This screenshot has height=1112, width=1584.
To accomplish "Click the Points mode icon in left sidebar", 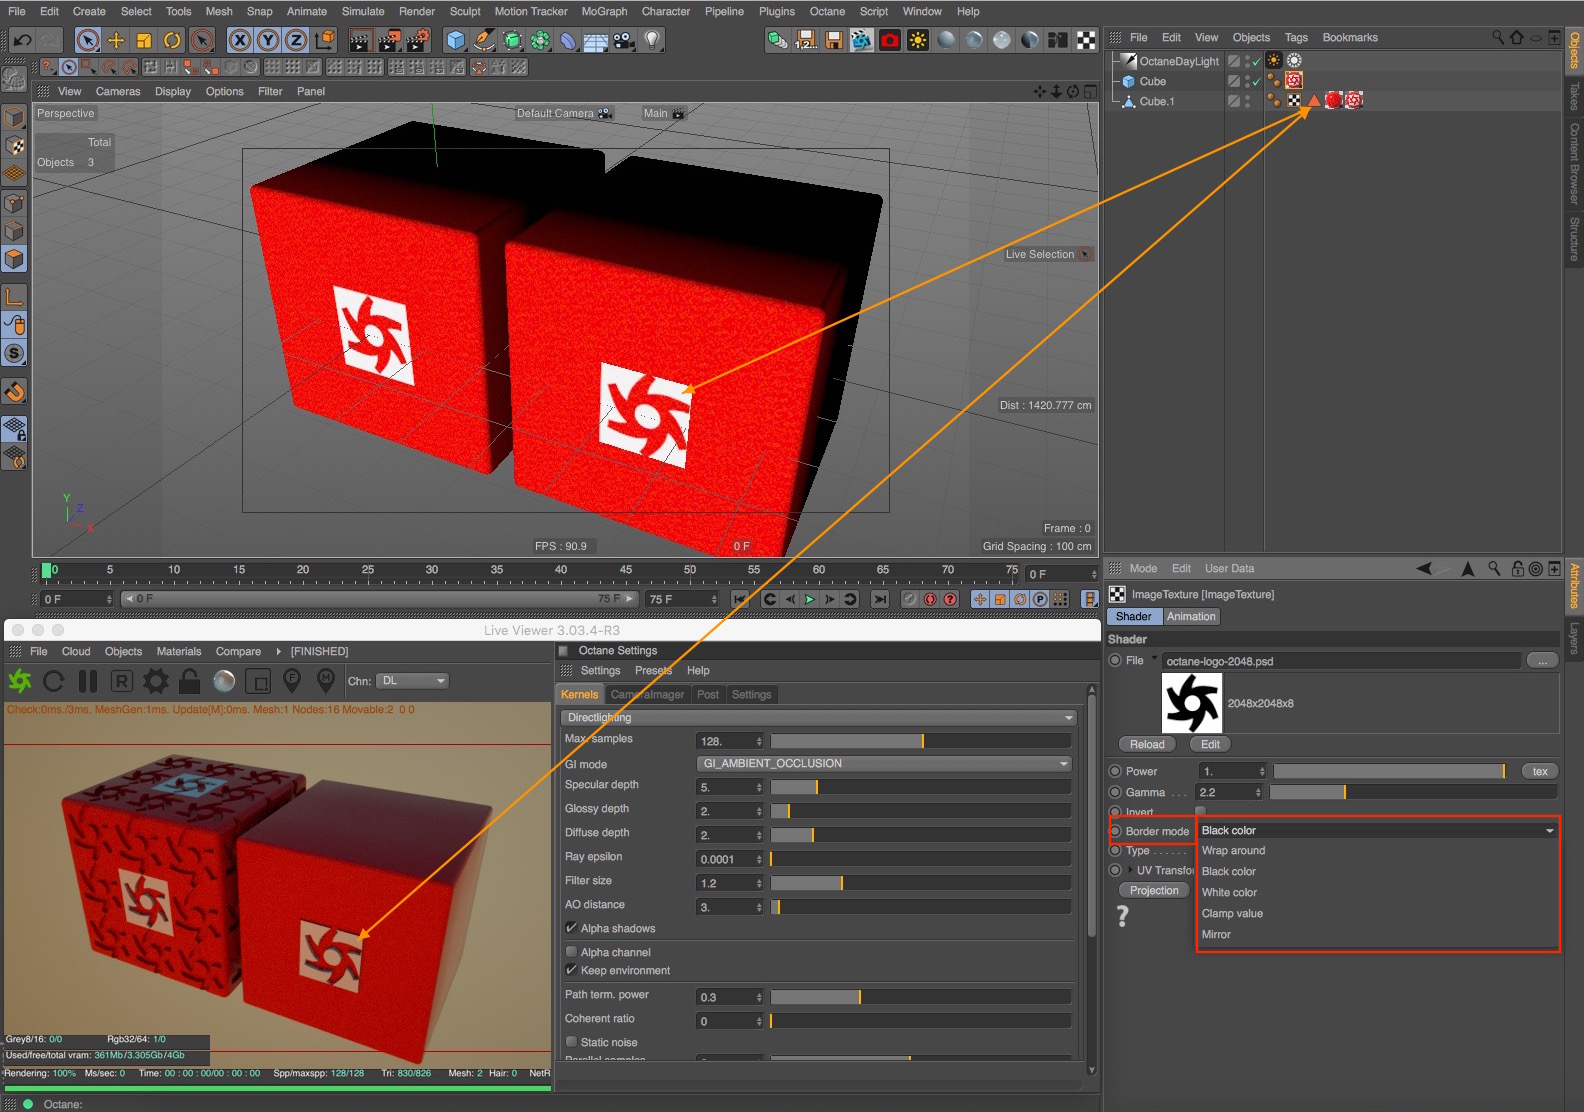I will [14, 203].
